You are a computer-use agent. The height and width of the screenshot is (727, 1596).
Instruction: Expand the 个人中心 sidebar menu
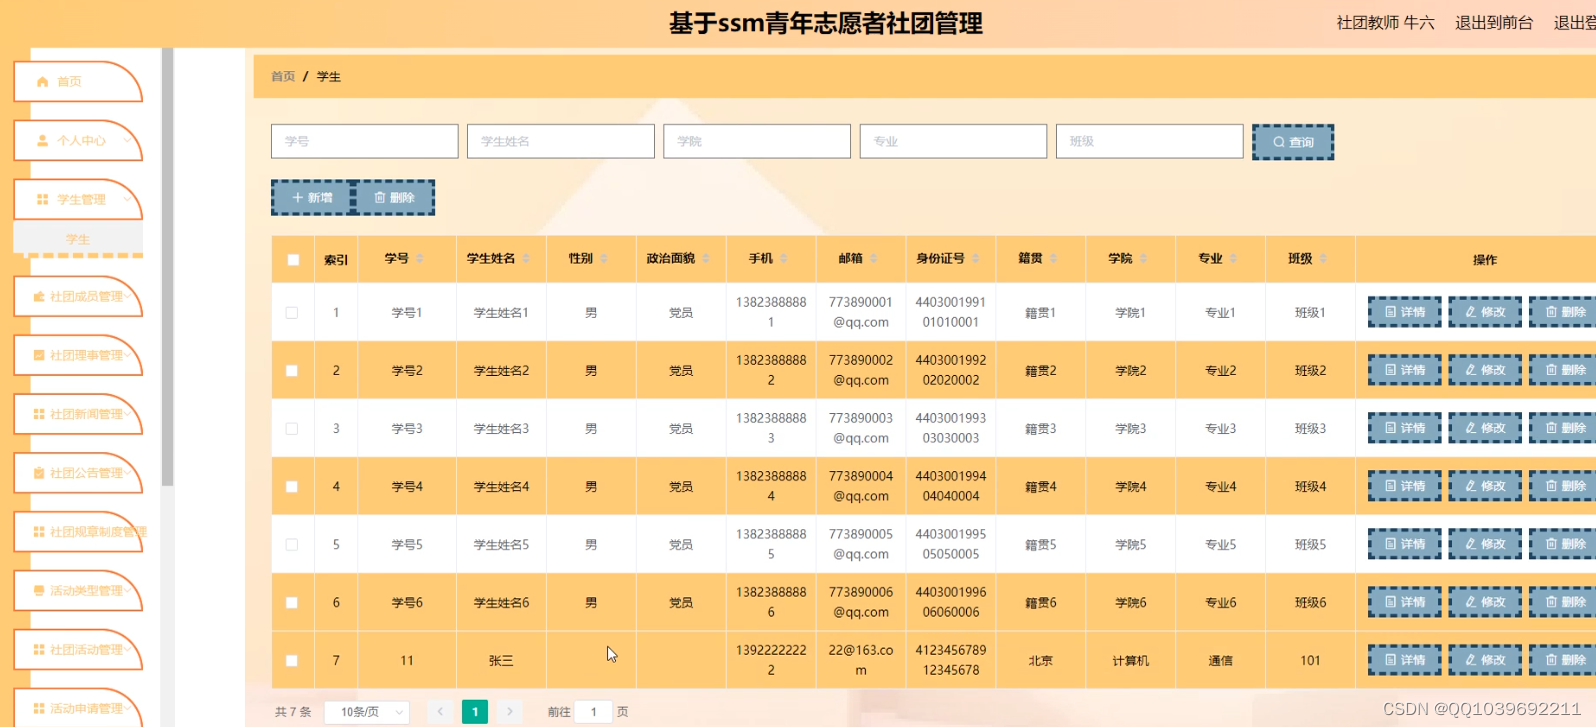pos(77,141)
